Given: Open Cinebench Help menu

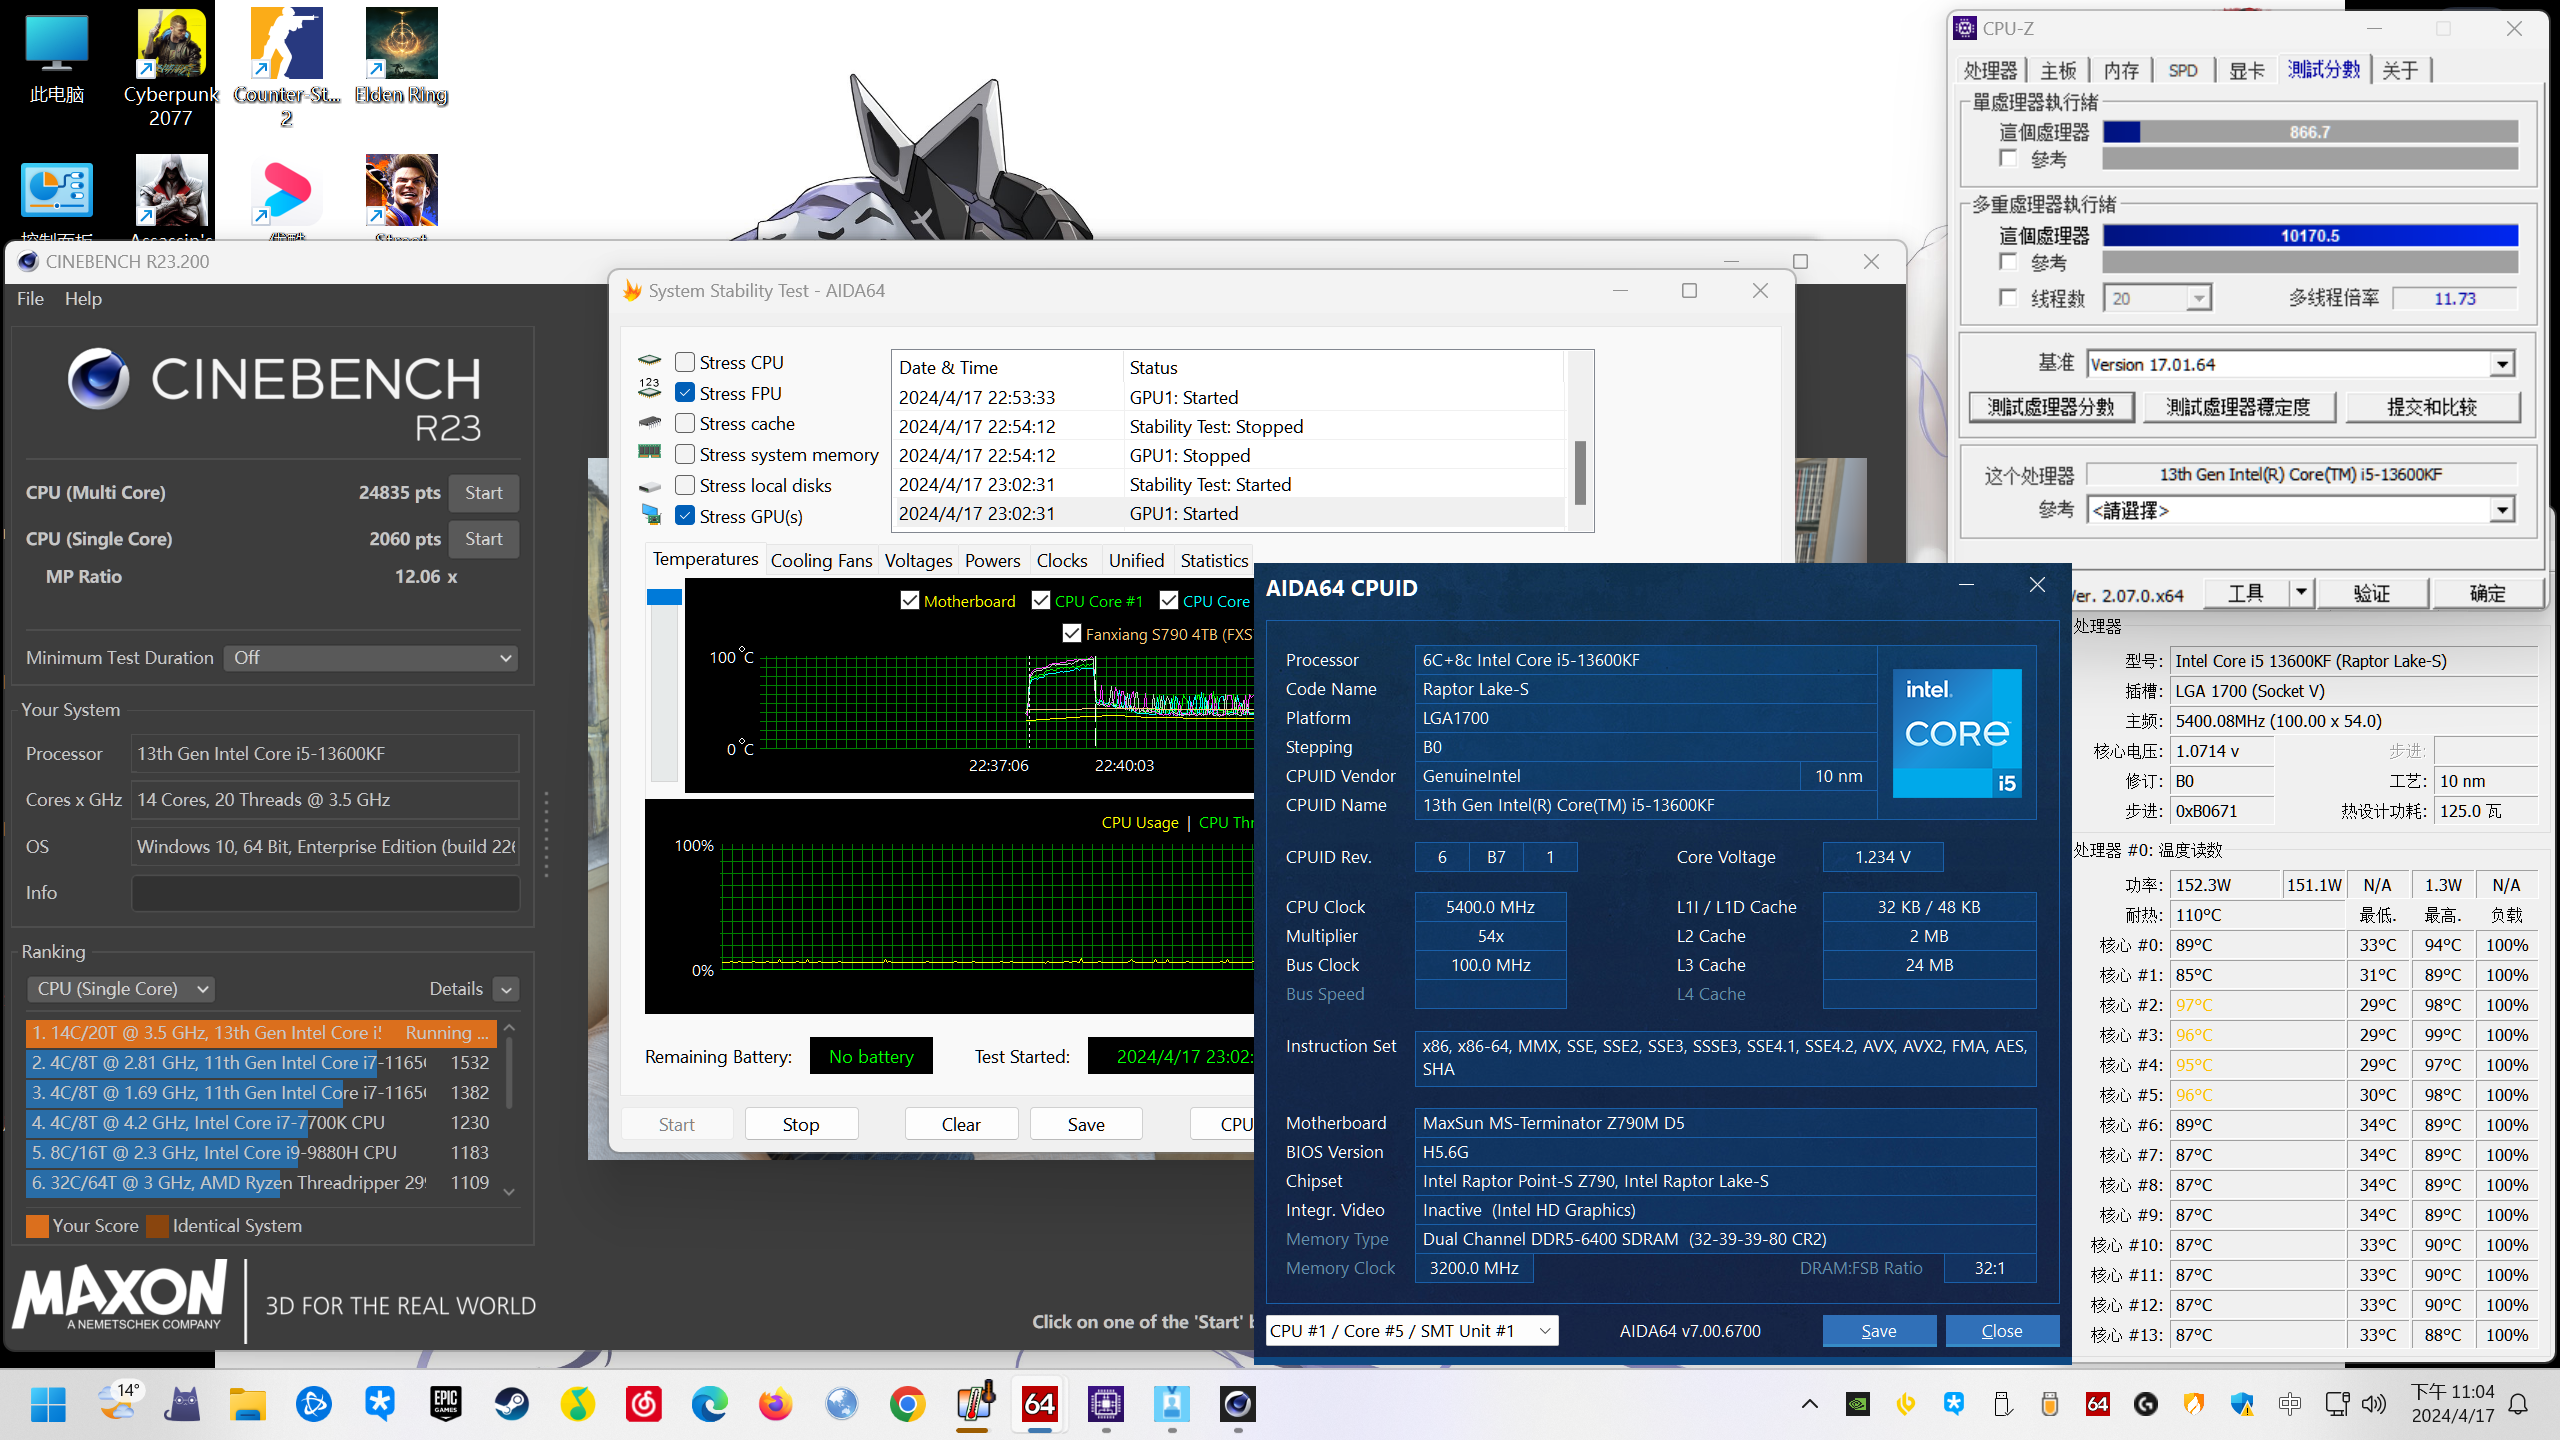Looking at the screenshot, I should pos(83,298).
